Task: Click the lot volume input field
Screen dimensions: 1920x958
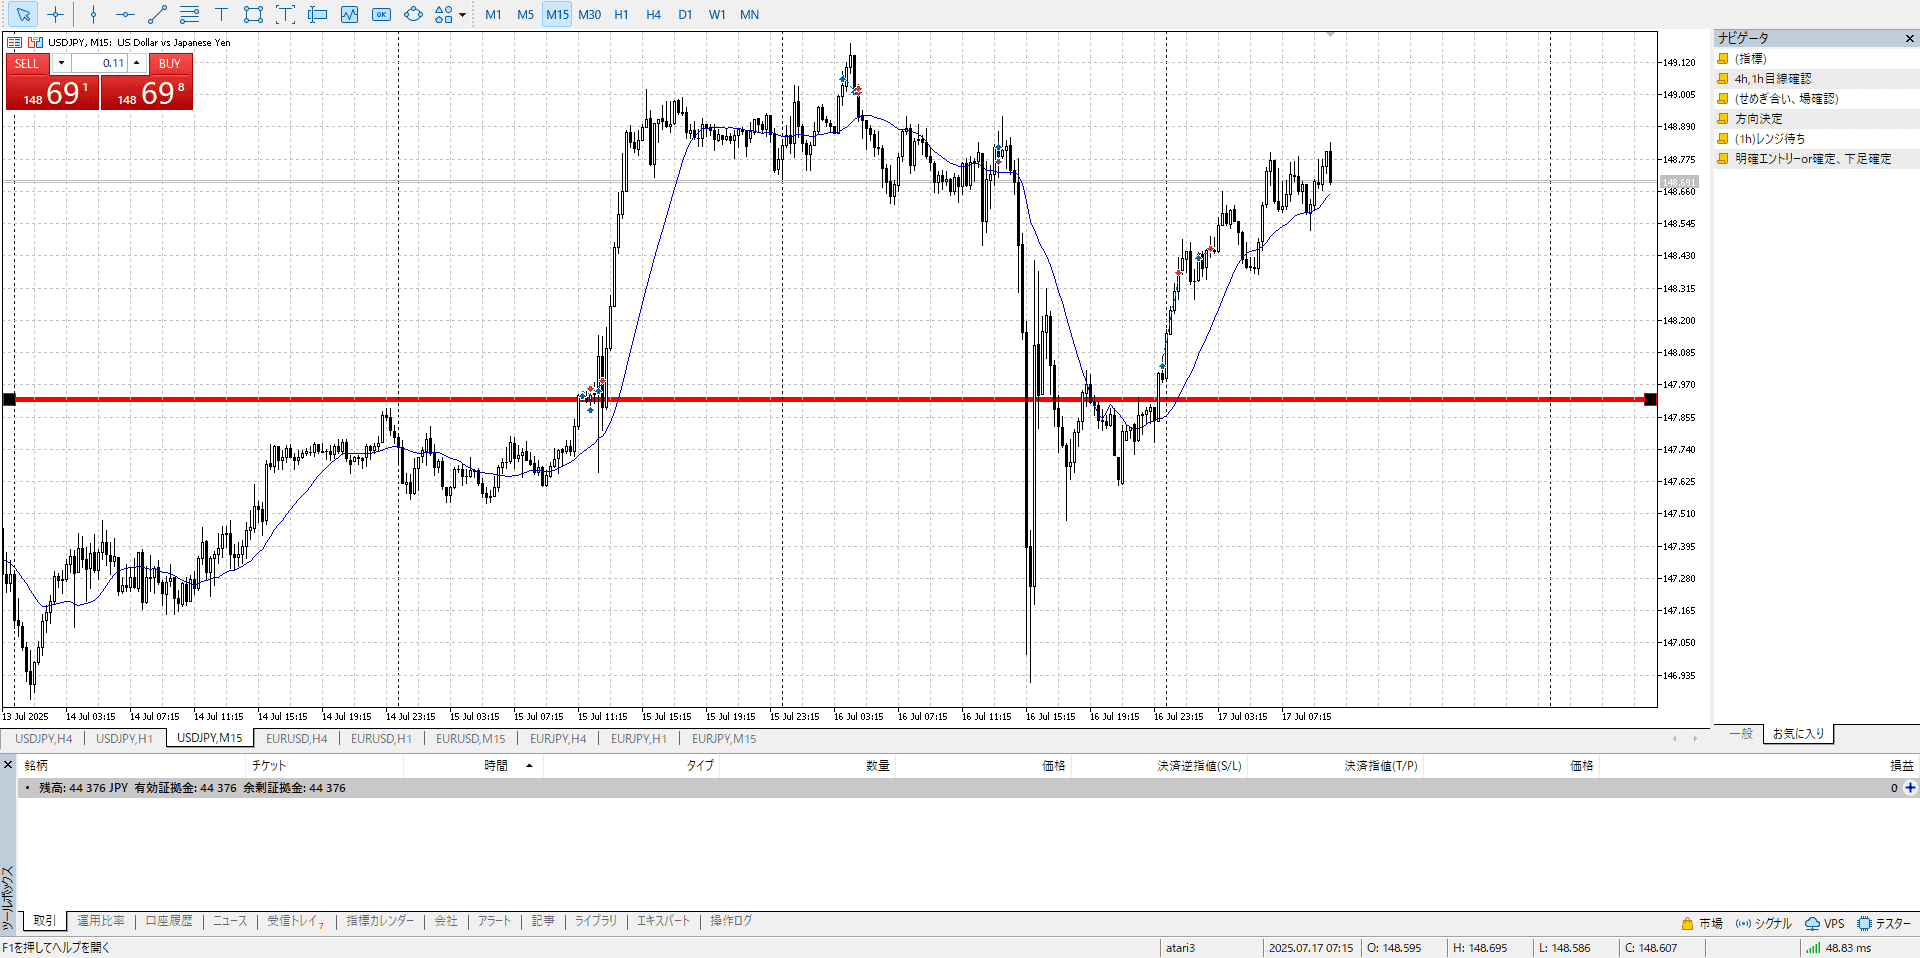Action: tap(99, 63)
